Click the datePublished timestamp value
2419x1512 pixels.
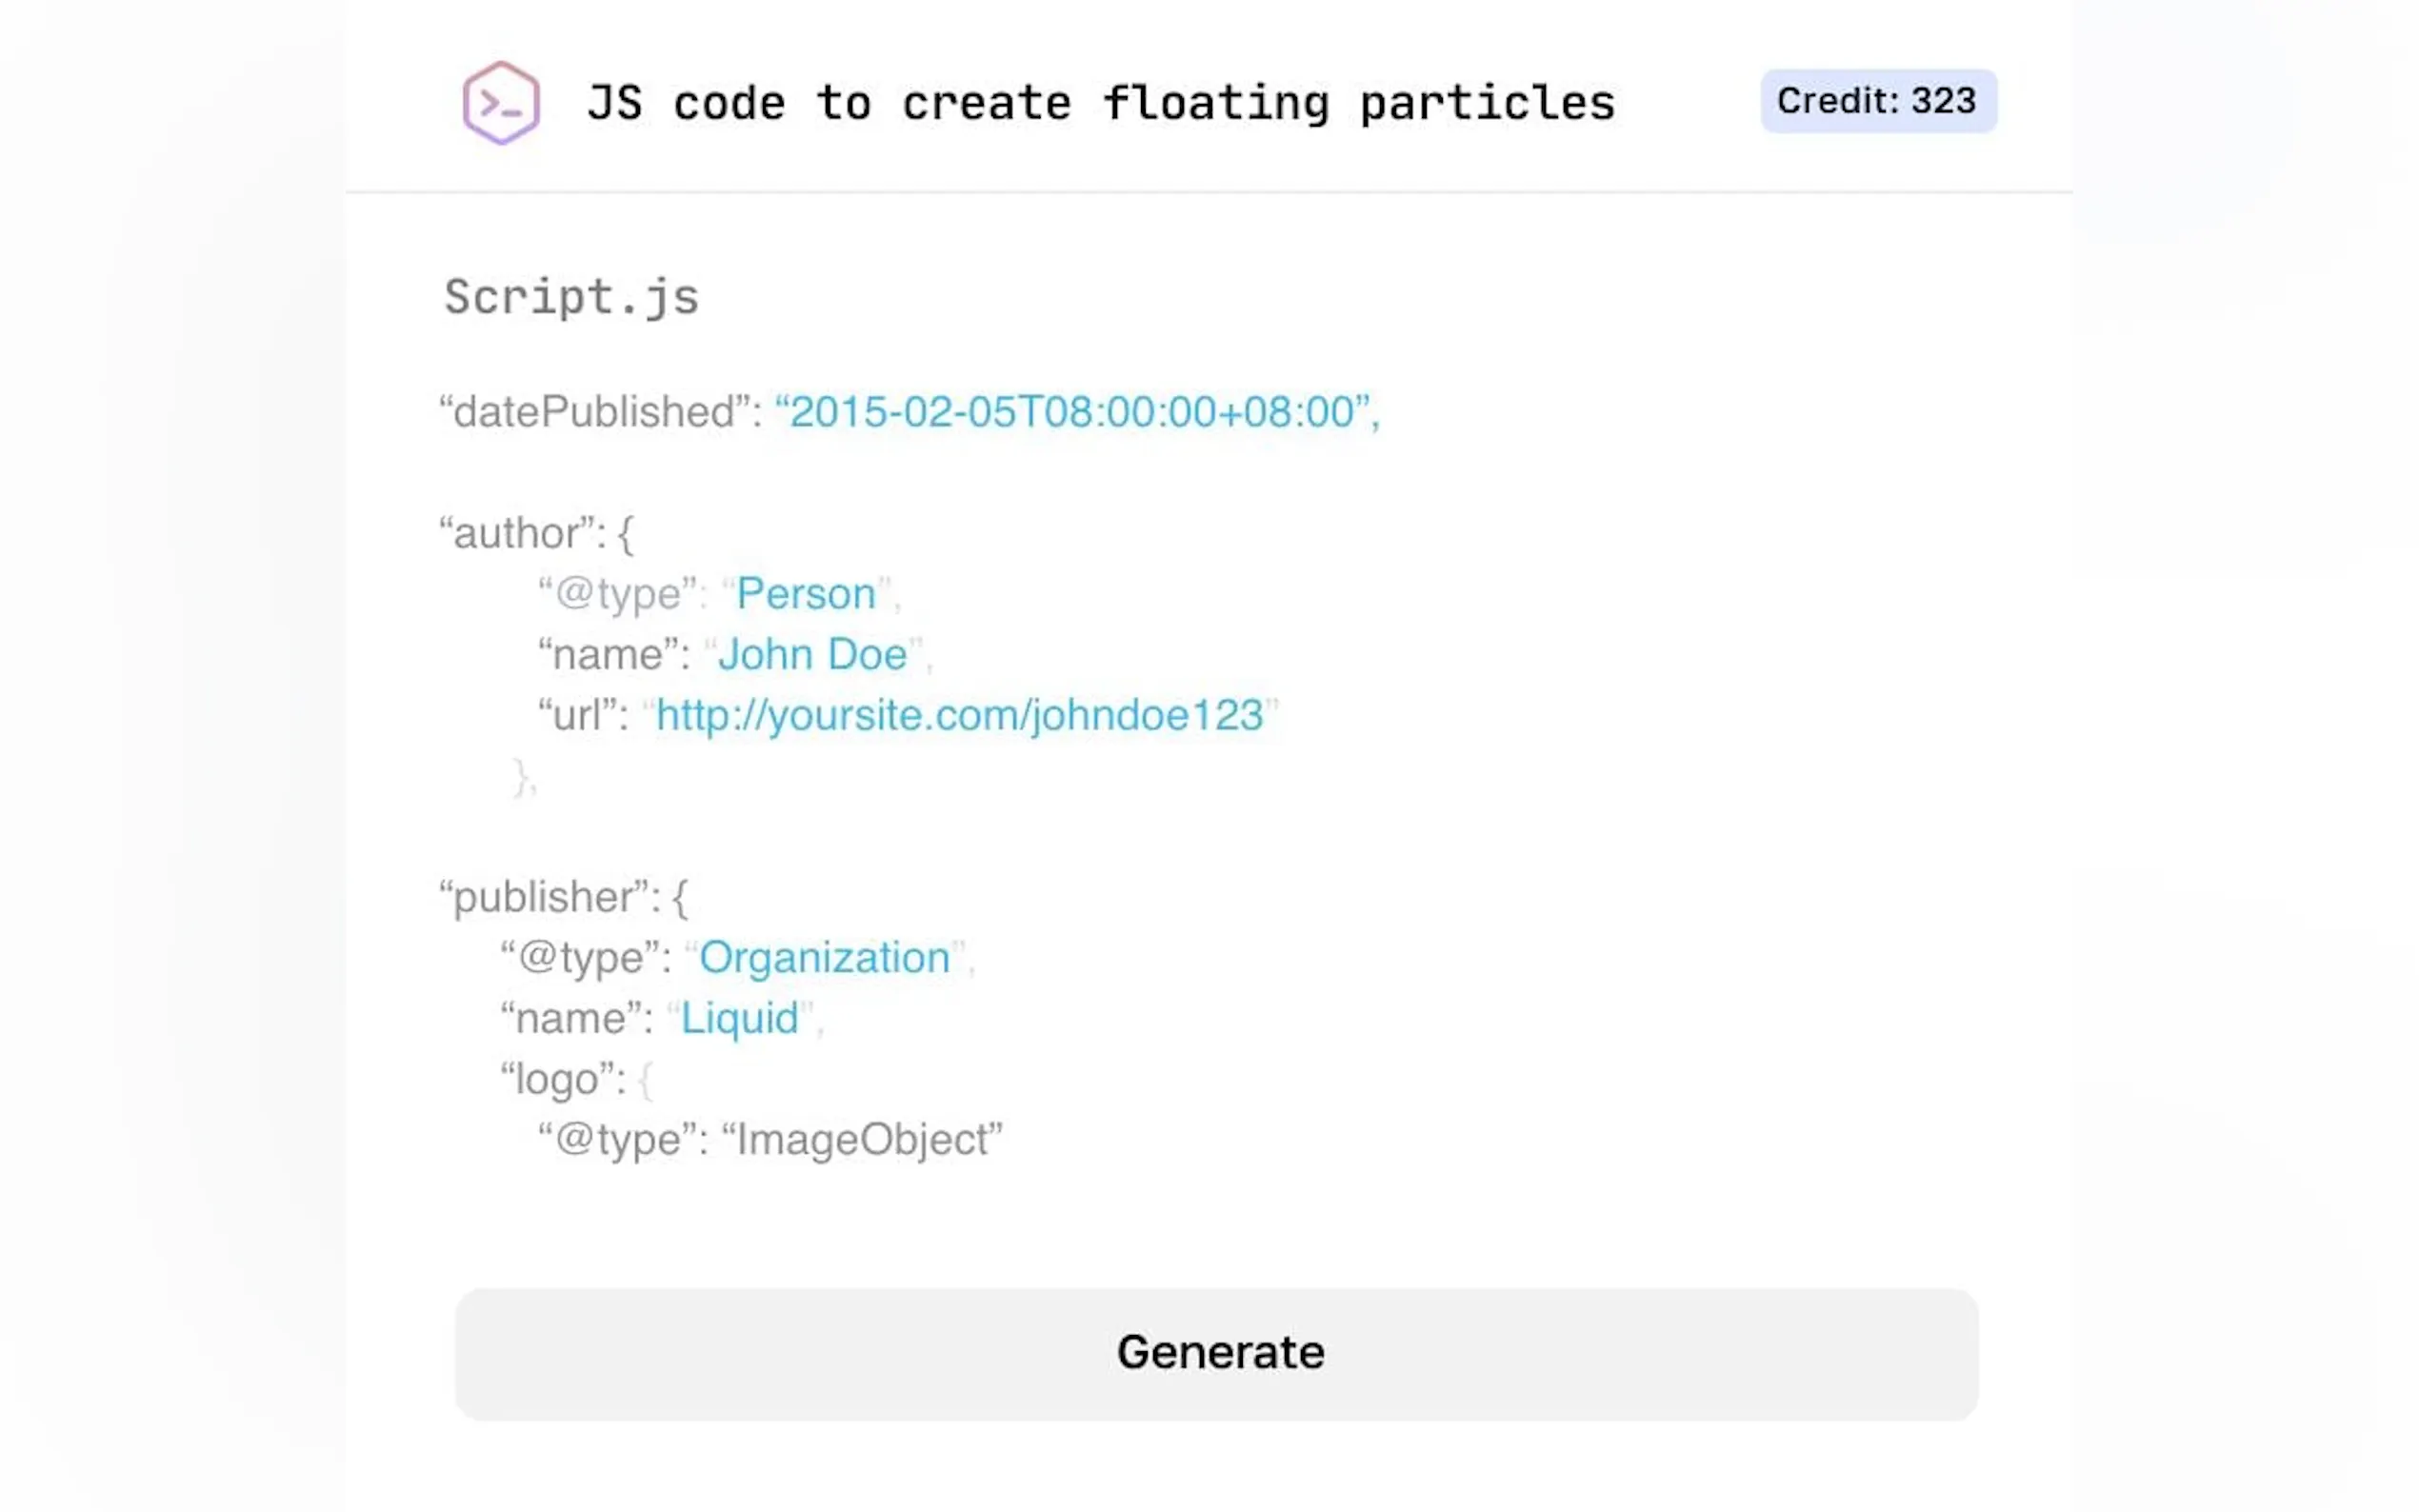pos(1071,412)
